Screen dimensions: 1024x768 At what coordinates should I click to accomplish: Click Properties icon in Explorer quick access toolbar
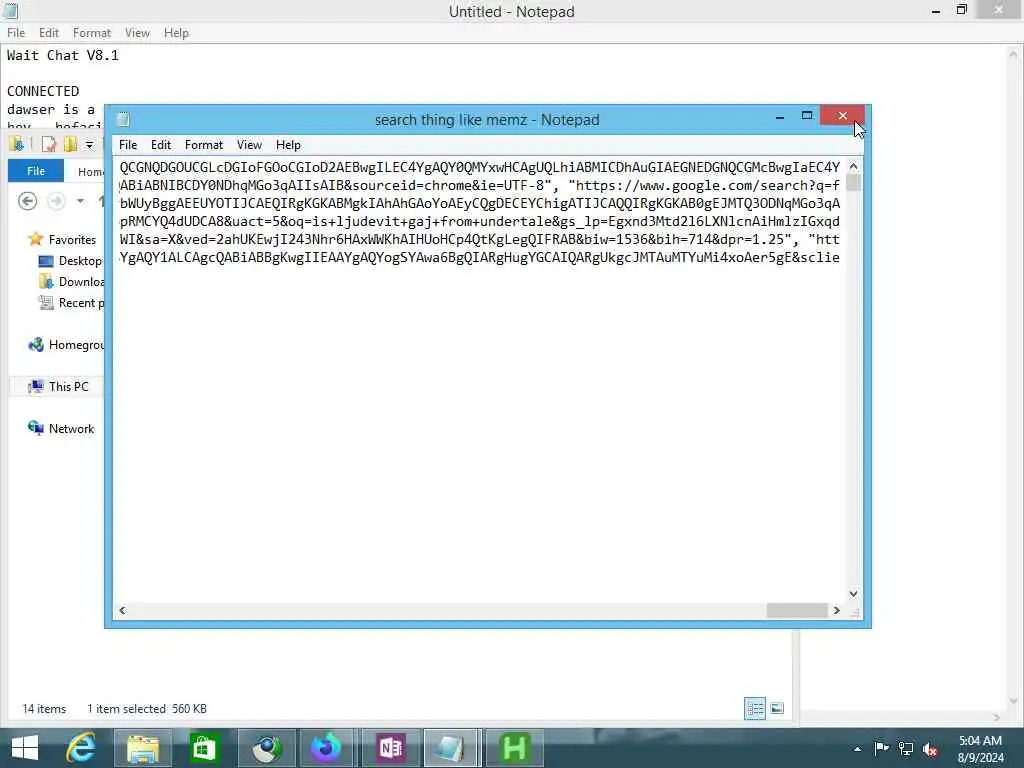48,144
